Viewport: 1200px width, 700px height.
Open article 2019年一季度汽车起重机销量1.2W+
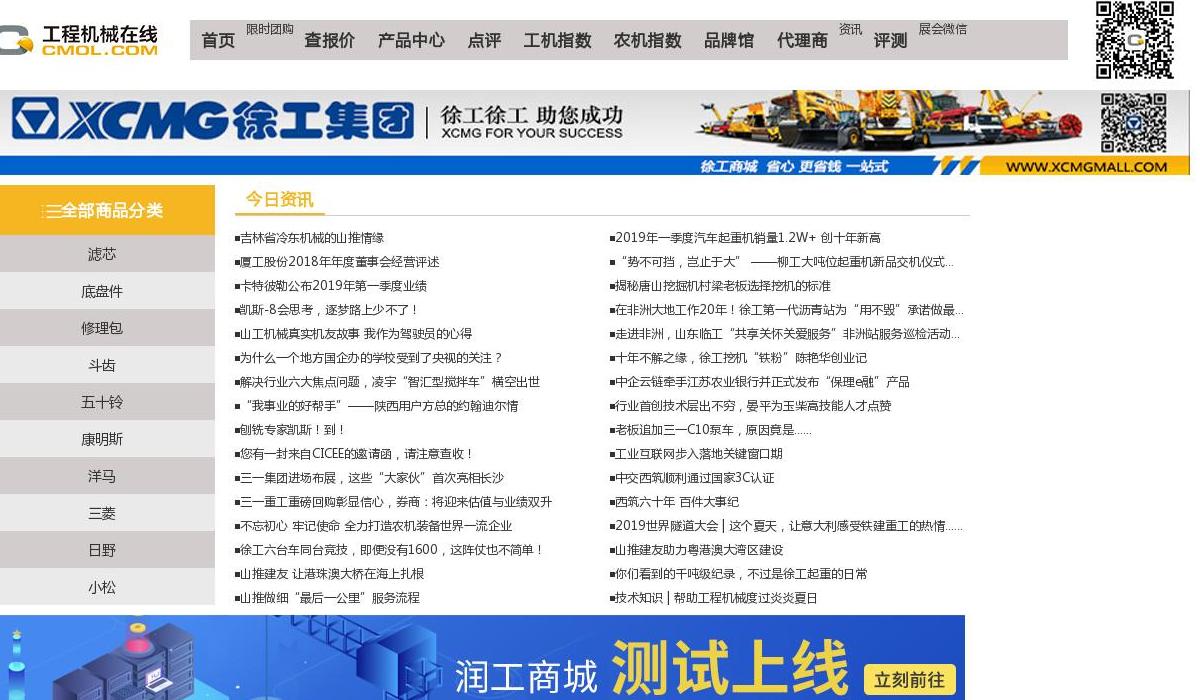pyautogui.click(x=745, y=238)
